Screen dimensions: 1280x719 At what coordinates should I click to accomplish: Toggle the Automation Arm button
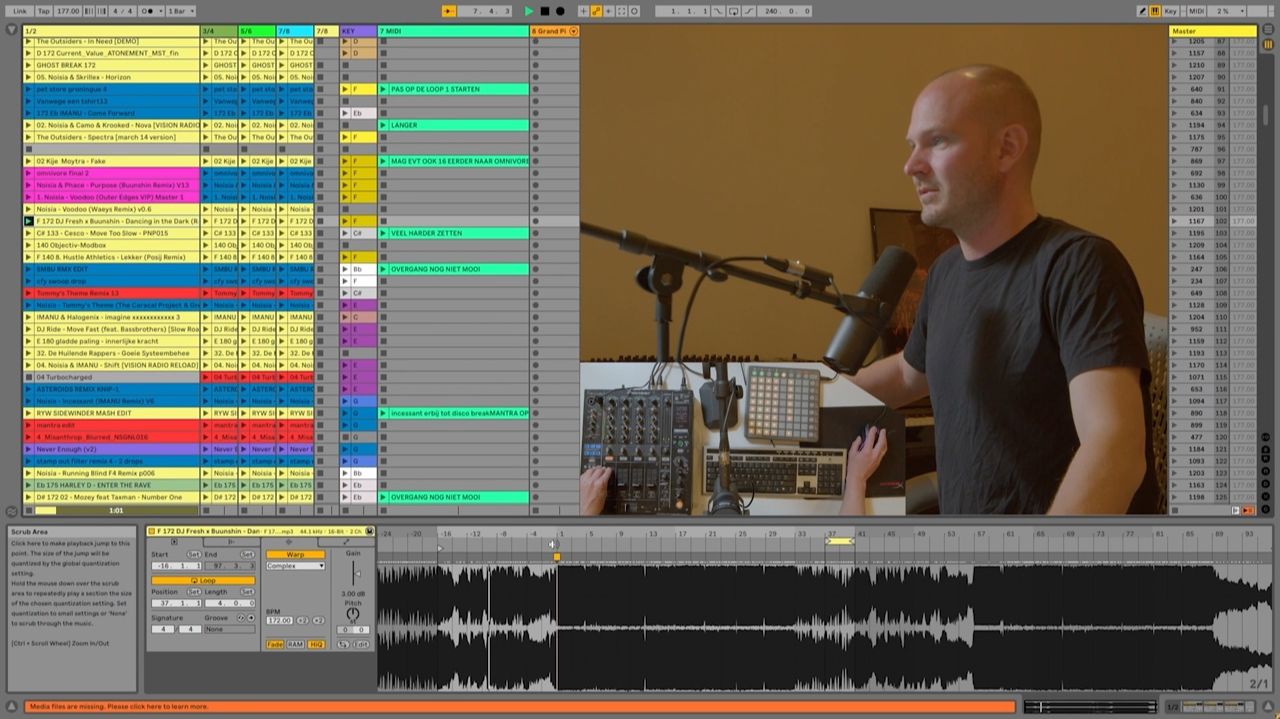596,11
